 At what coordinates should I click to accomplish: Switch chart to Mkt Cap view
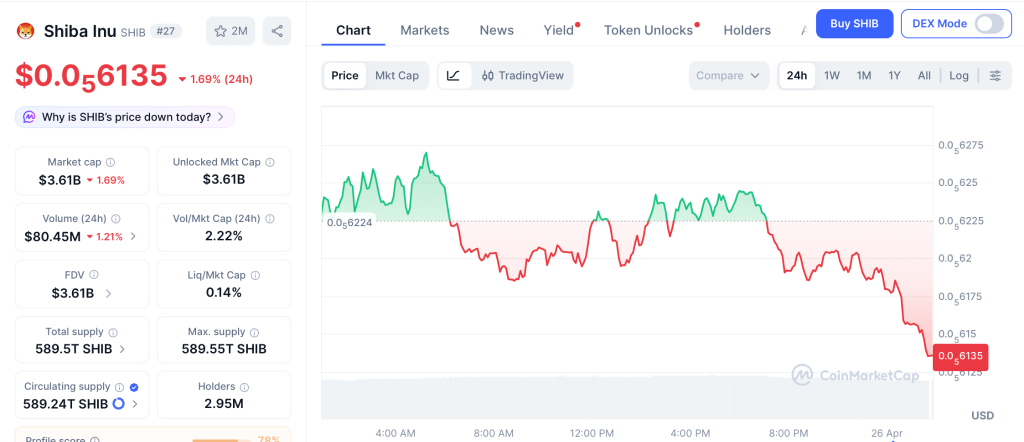click(x=397, y=75)
